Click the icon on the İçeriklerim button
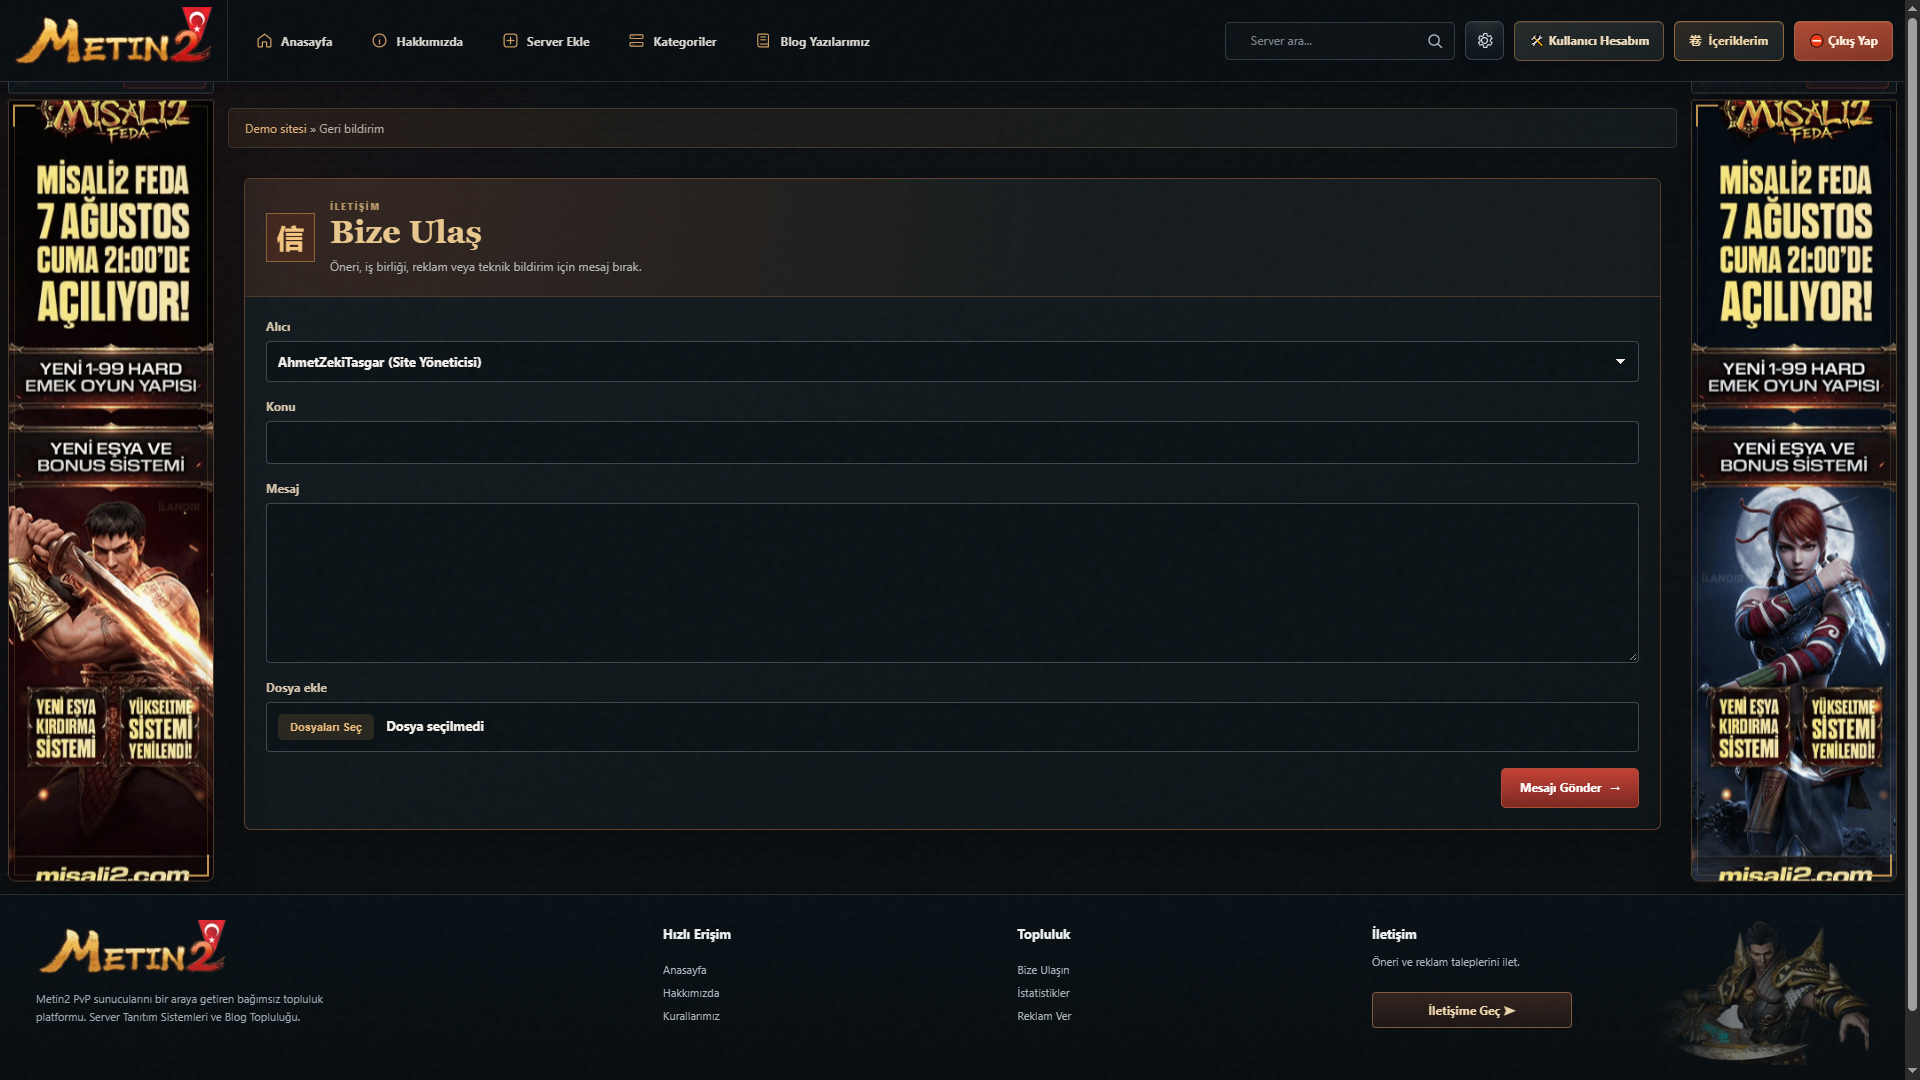The image size is (1920, 1080). [1695, 41]
